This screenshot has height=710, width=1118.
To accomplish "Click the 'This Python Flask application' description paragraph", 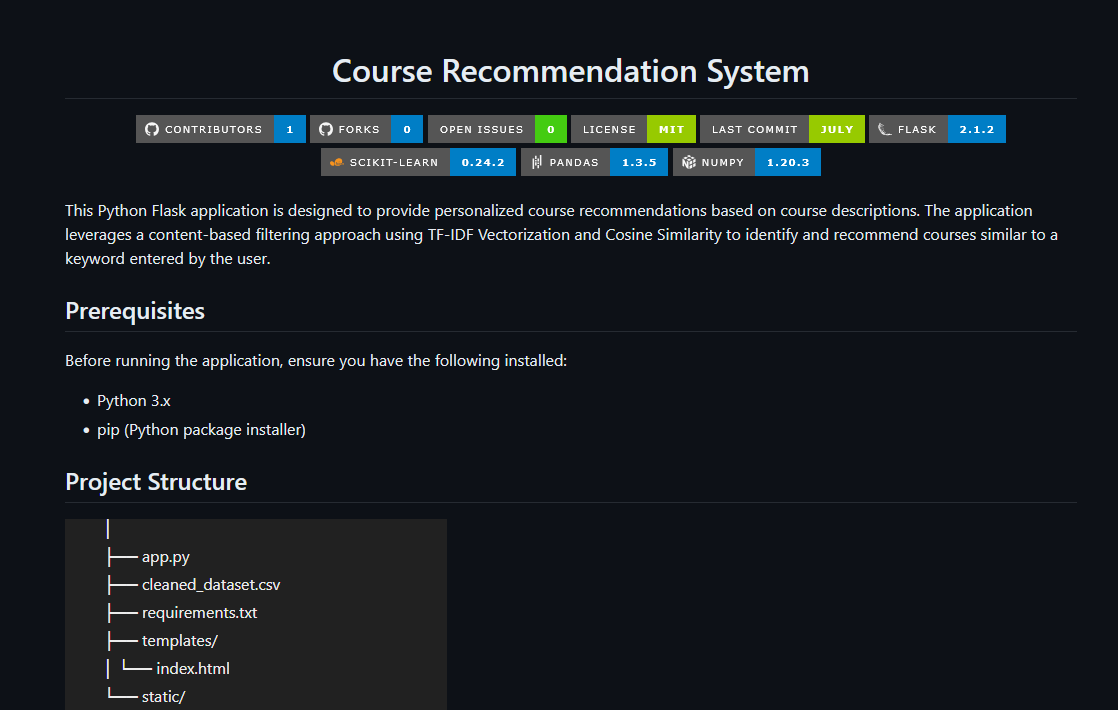I will (562, 235).
